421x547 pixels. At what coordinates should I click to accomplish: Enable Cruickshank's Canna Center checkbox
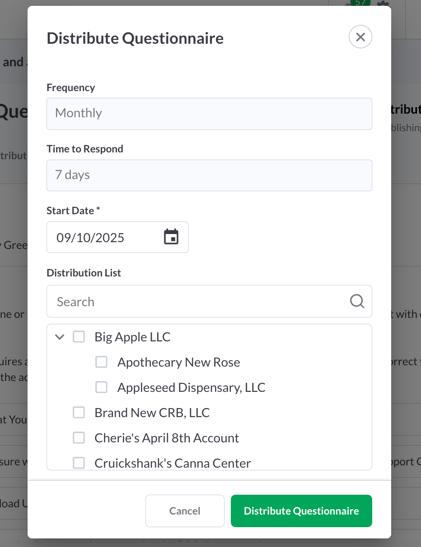pyautogui.click(x=79, y=463)
